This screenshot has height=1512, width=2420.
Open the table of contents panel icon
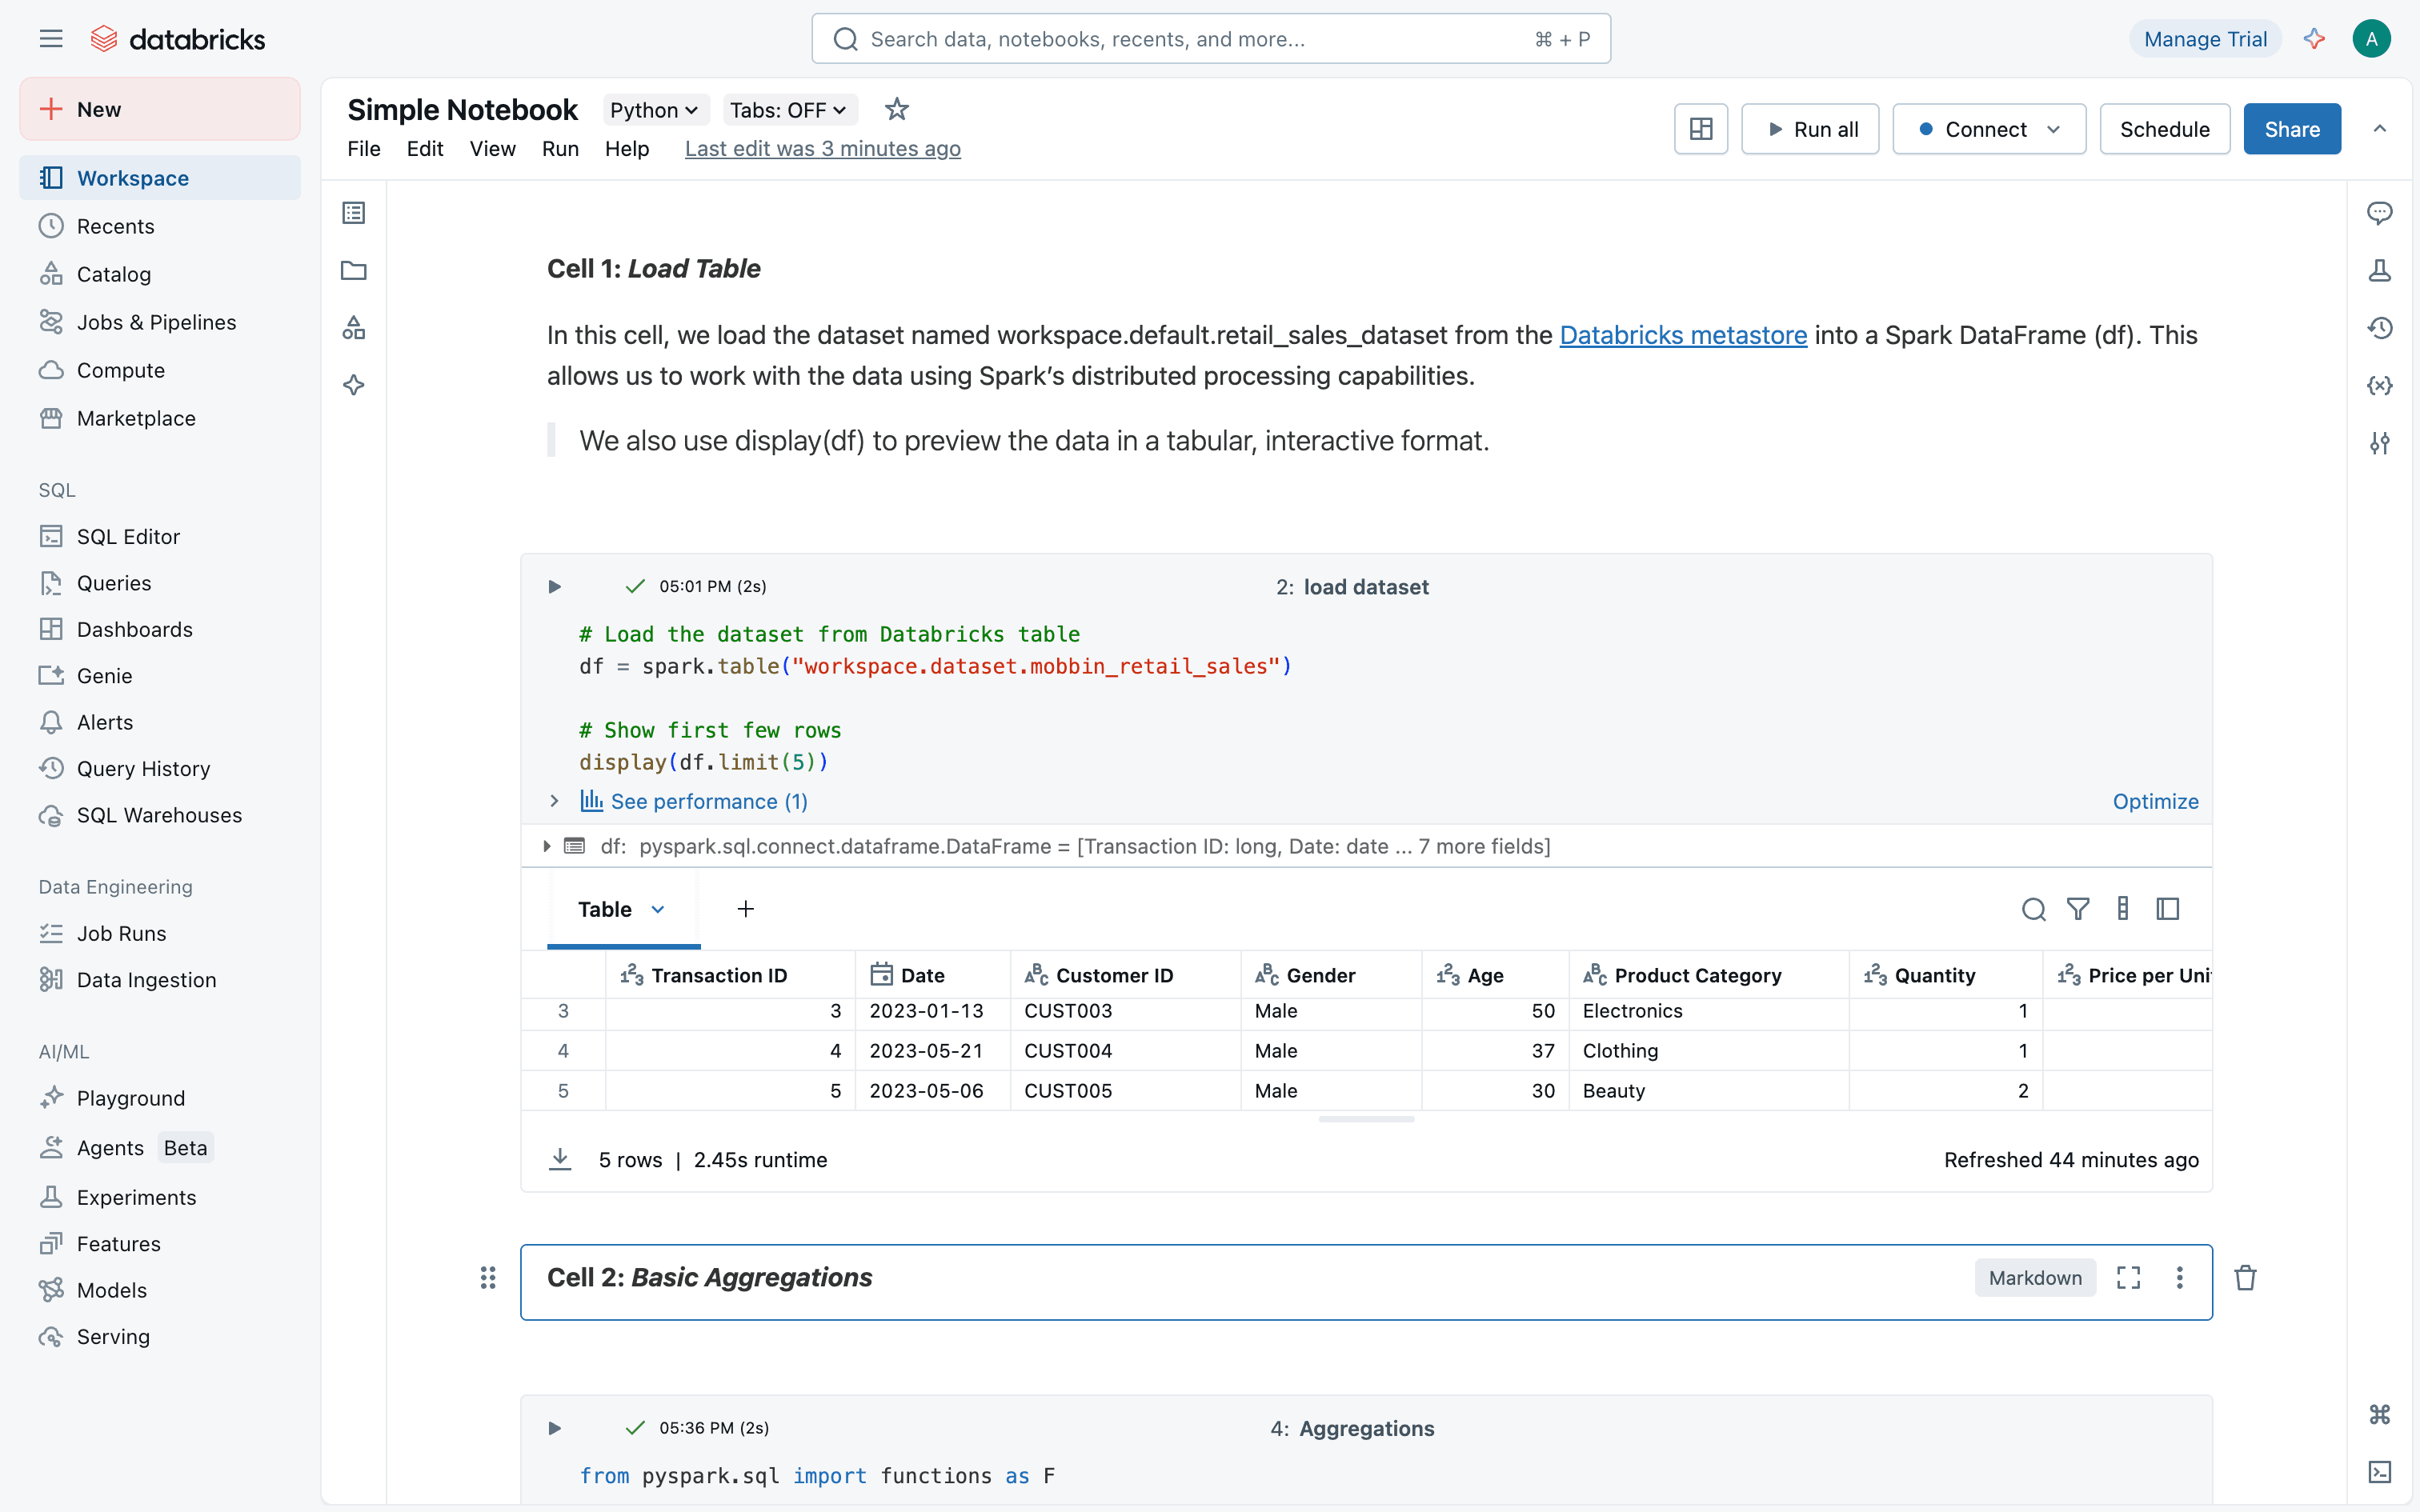(x=354, y=212)
